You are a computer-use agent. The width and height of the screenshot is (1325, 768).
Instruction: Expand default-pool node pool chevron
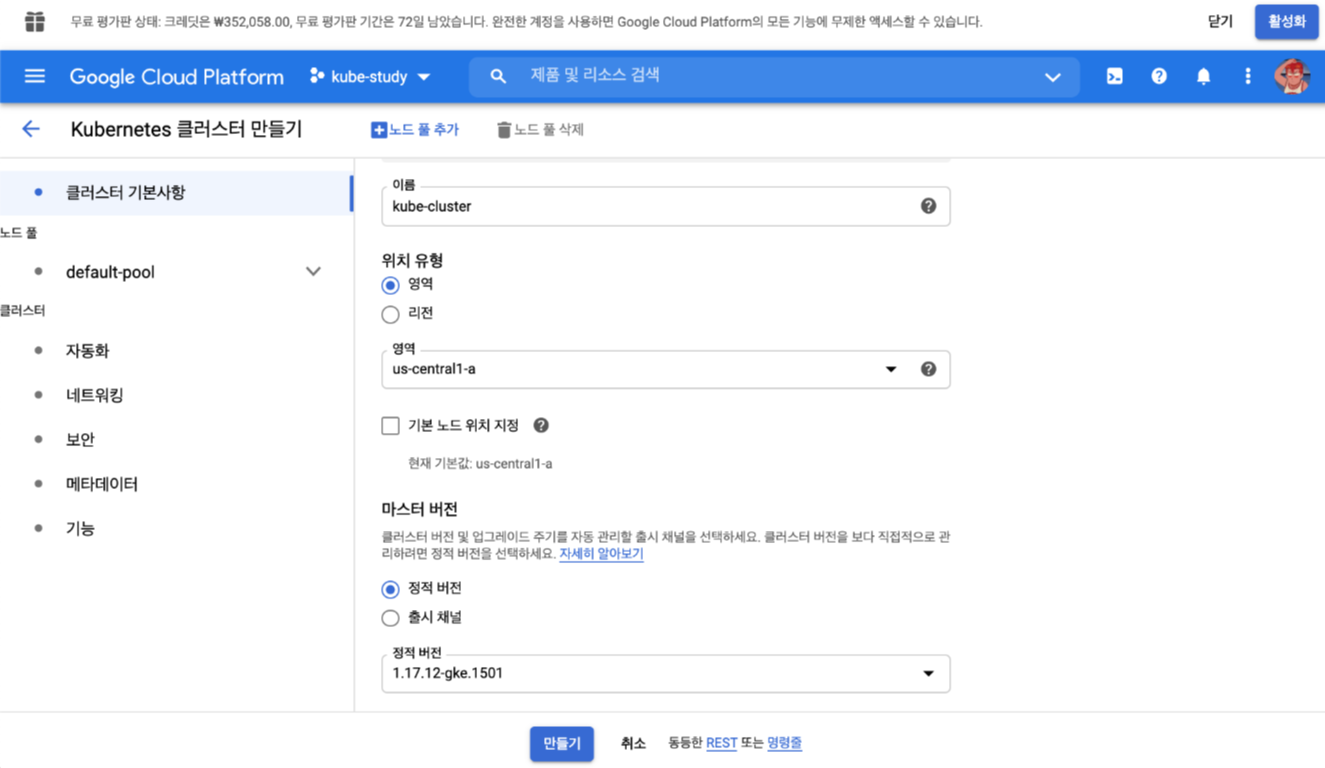coord(313,272)
